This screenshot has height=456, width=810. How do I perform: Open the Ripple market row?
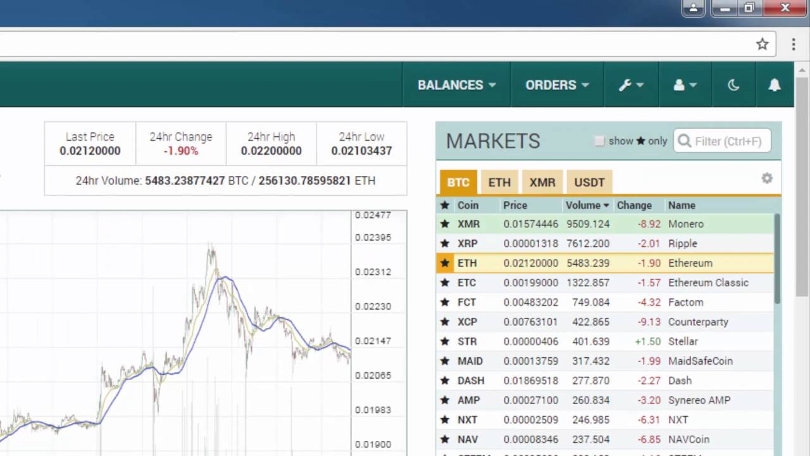(605, 244)
